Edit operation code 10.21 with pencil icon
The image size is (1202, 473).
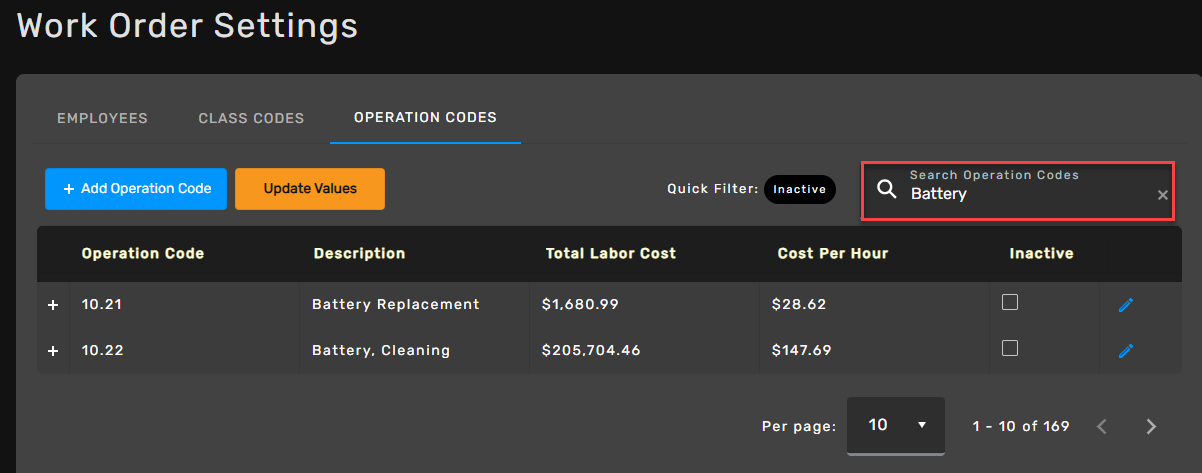[x=1126, y=305]
